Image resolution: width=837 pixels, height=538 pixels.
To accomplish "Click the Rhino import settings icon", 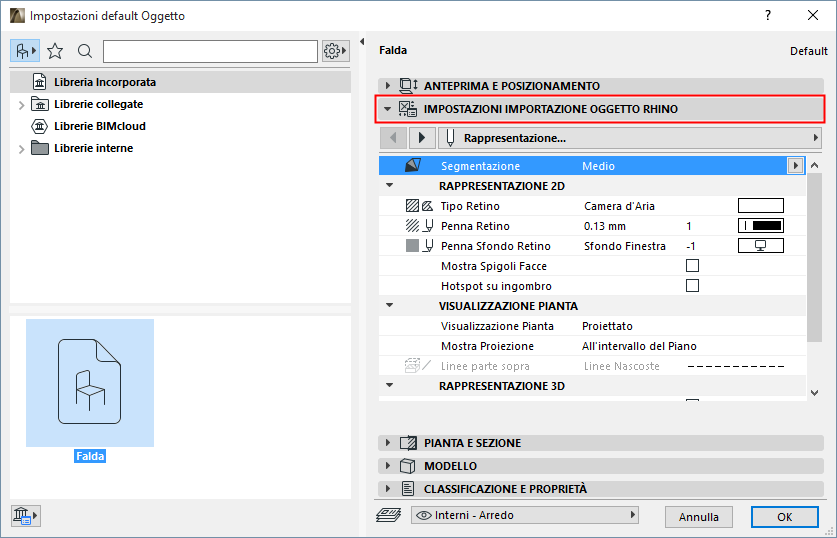I will point(408,109).
